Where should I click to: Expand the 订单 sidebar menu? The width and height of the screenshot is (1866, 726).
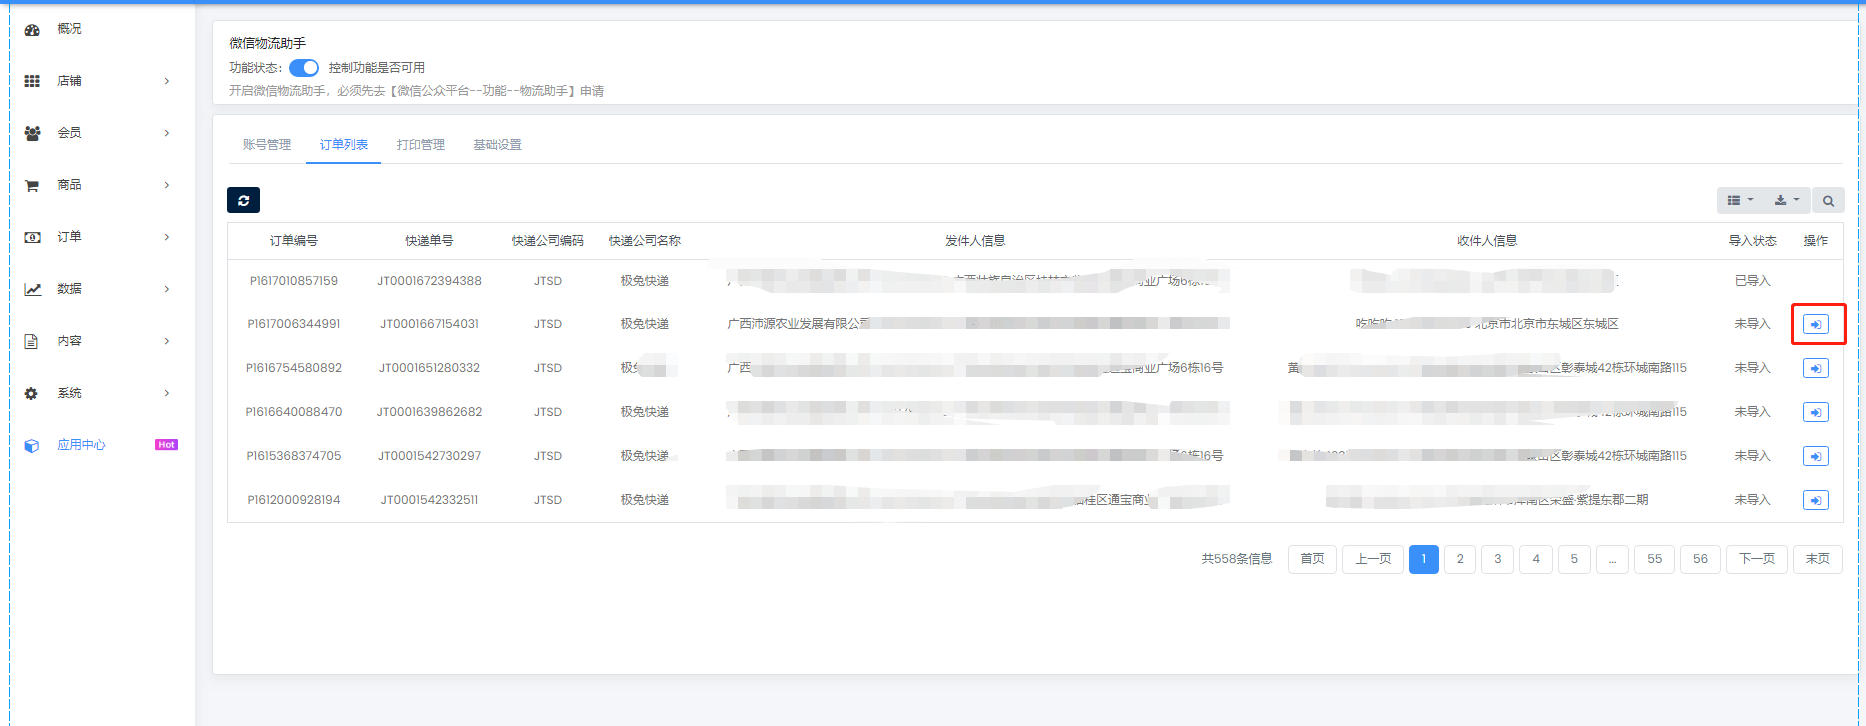[x=69, y=237]
